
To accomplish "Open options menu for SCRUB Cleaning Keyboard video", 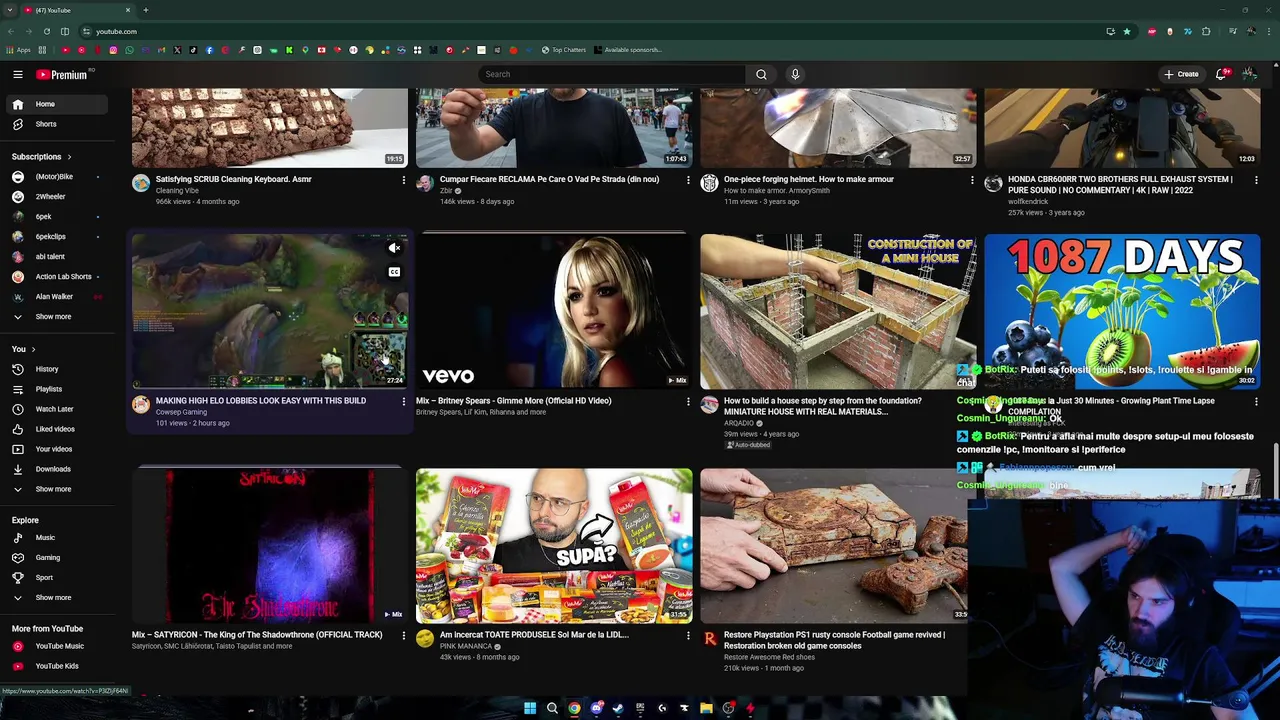I will point(404,180).
